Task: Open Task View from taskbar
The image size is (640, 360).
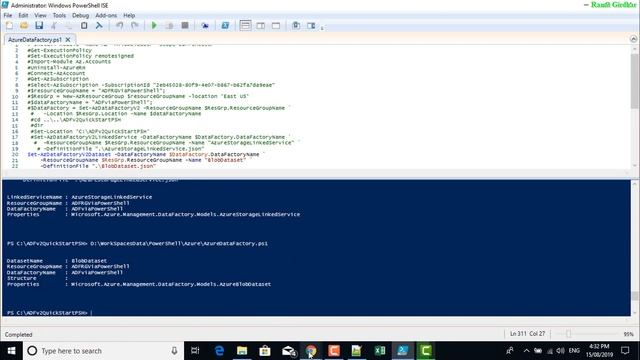Action: tap(195, 351)
